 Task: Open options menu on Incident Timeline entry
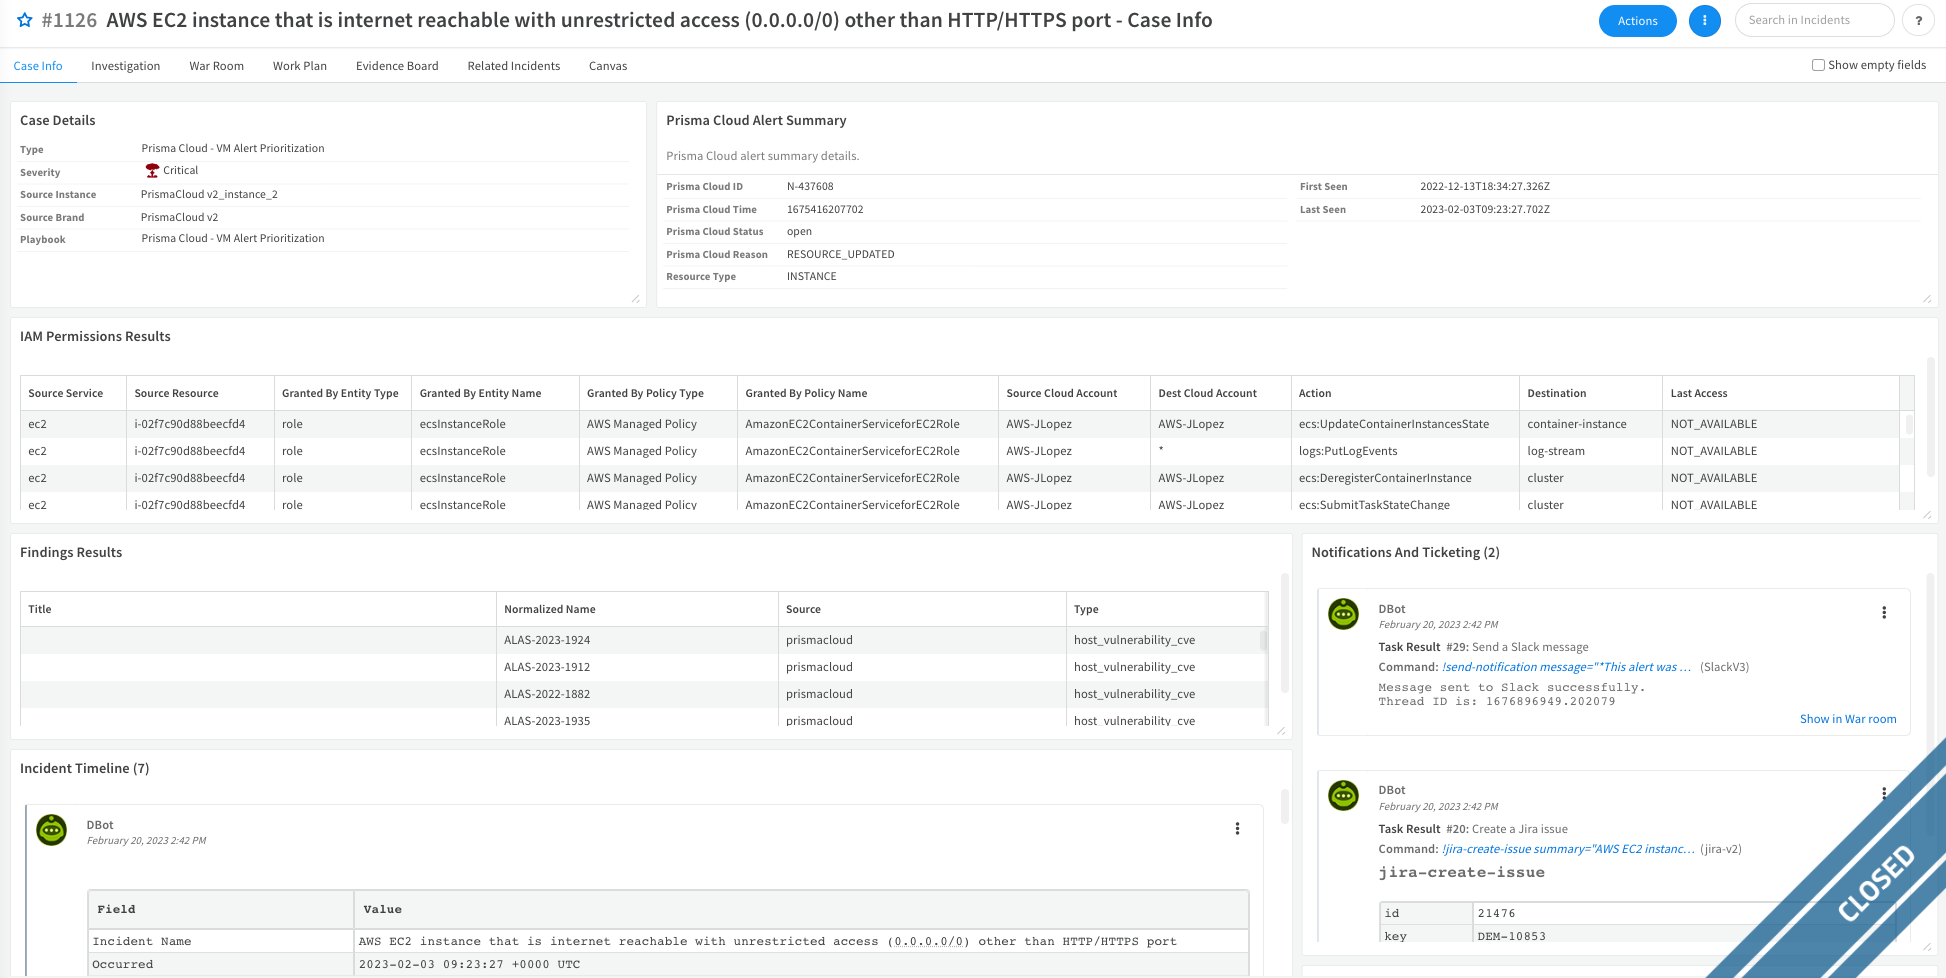click(1237, 829)
